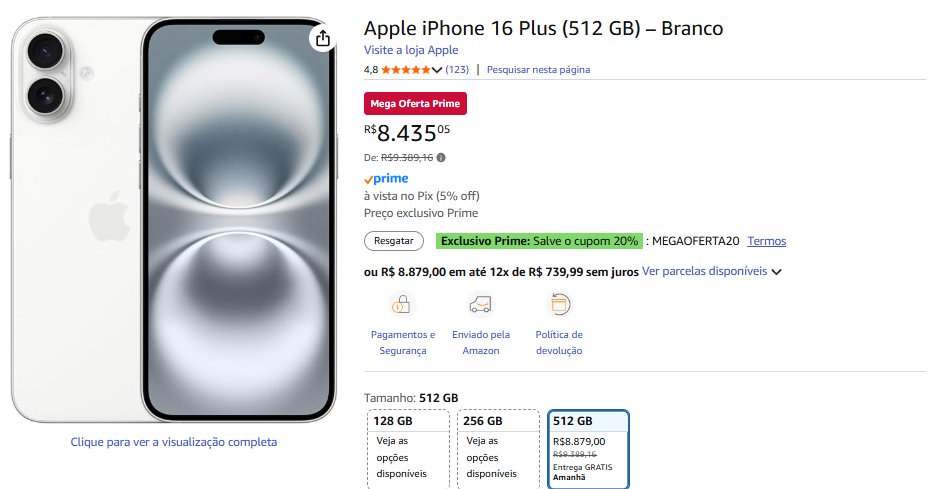Viewport: 945px width, 489px height.
Task: Click the Prime logo
Action: [386, 179]
